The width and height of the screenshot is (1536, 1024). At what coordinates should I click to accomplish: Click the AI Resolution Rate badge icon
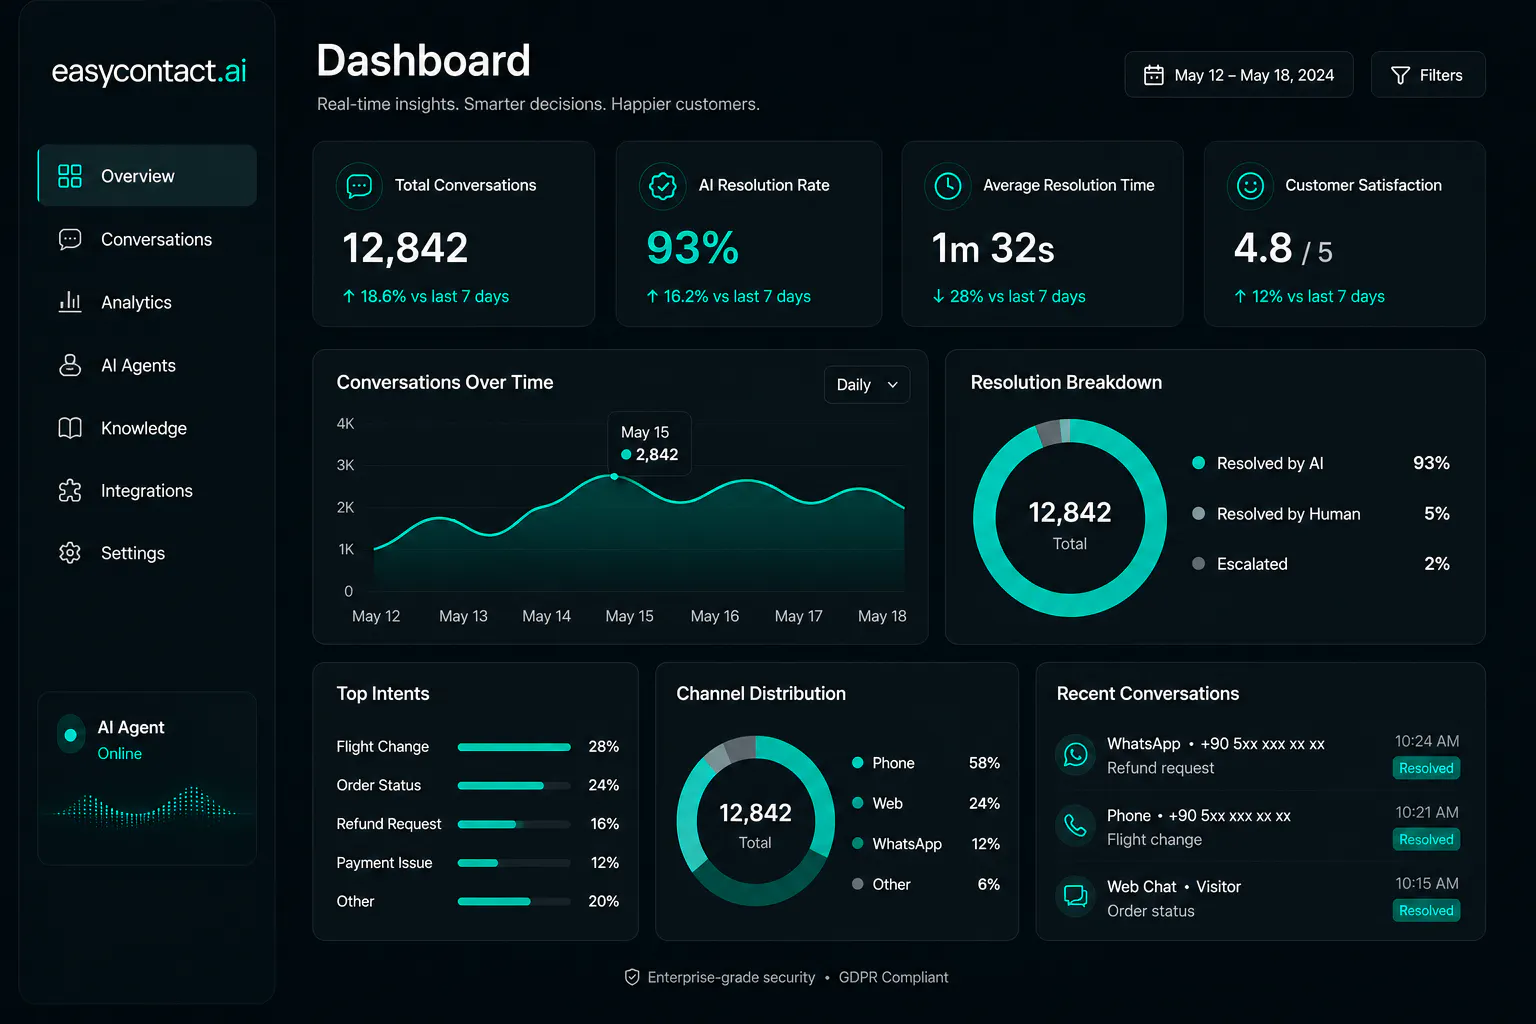tap(662, 186)
